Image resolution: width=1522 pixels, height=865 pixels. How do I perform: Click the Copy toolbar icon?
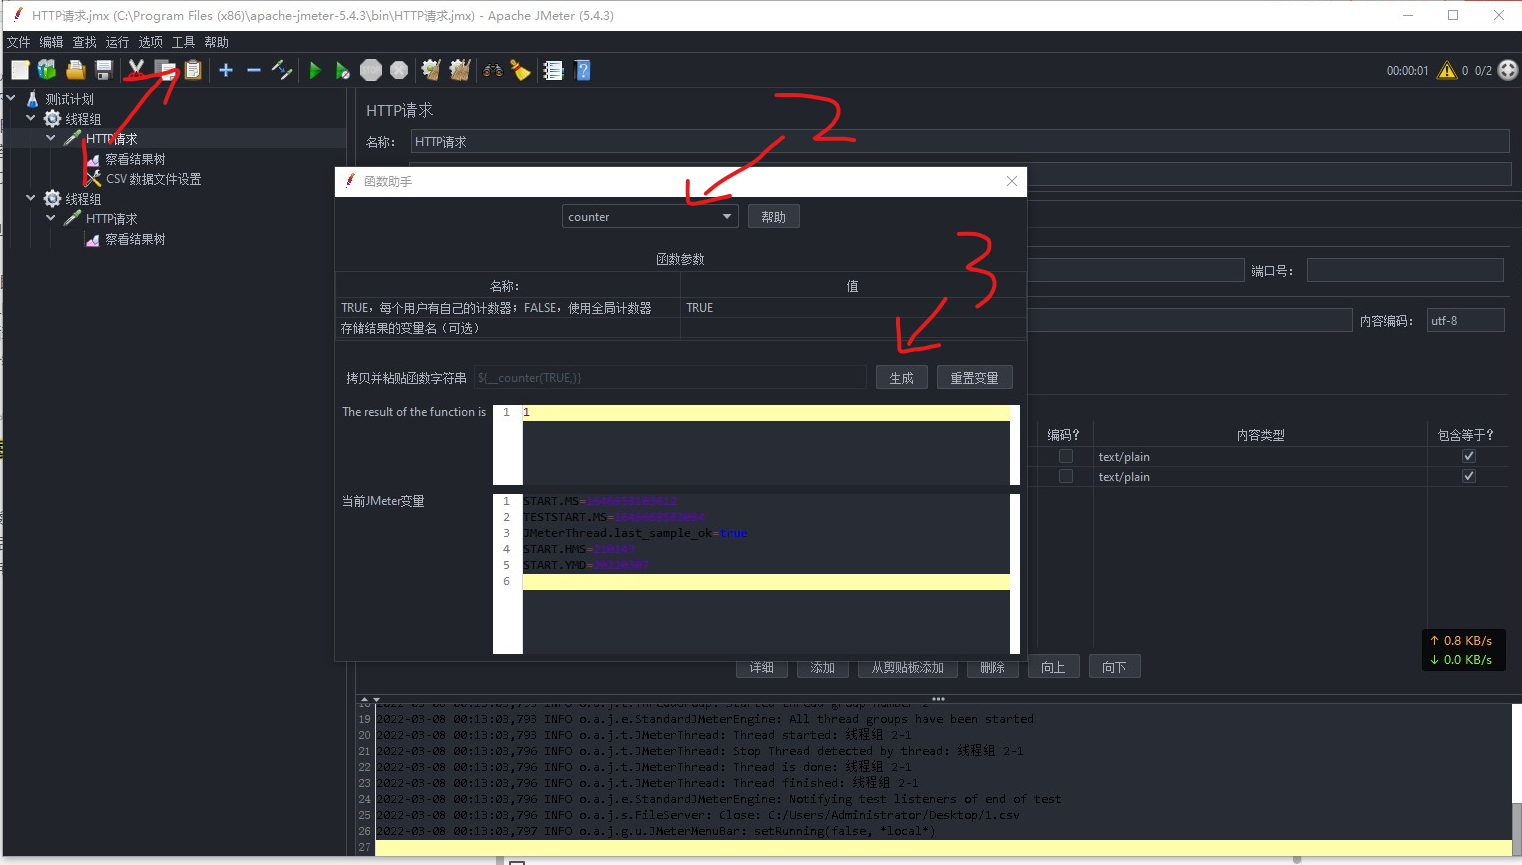(165, 70)
